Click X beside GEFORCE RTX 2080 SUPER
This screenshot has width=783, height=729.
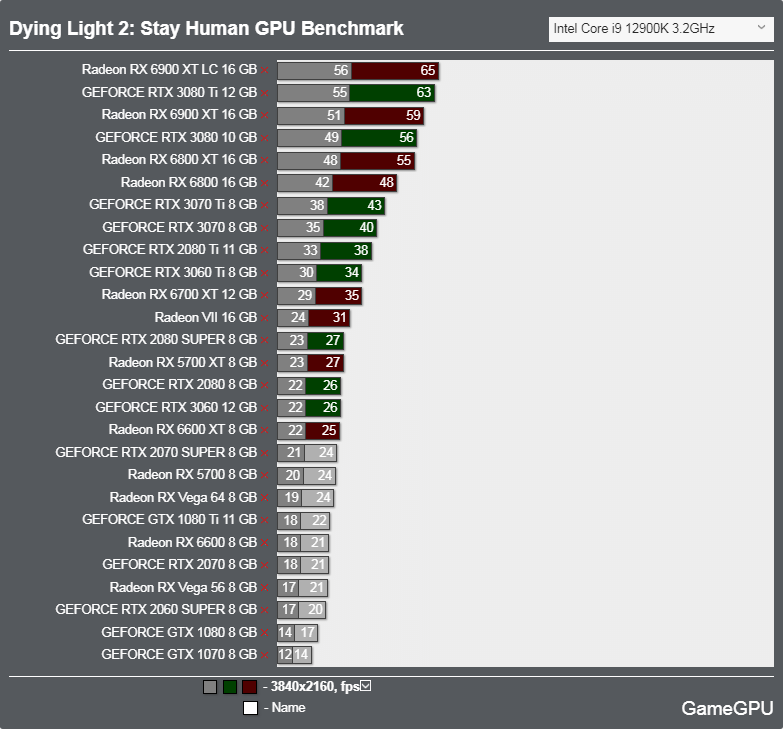click(265, 340)
